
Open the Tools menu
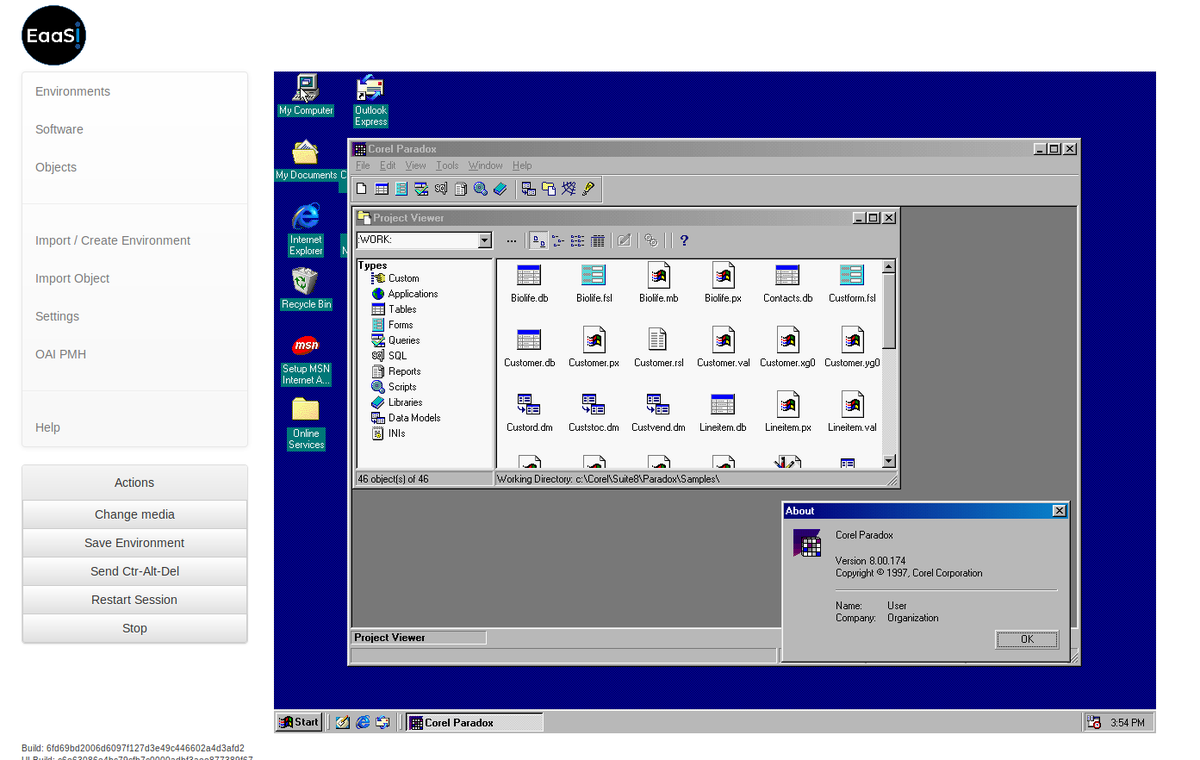click(447, 166)
